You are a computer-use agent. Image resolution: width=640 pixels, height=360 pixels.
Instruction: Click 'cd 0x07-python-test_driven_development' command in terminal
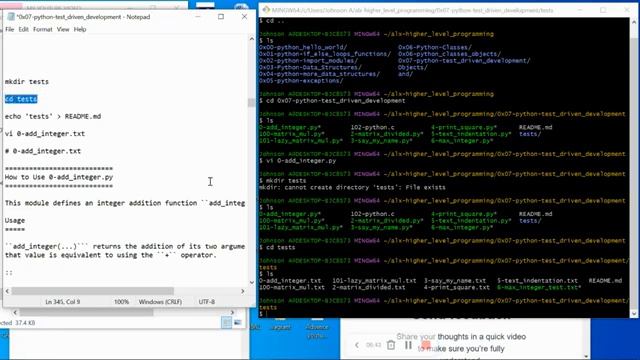(x=336, y=101)
